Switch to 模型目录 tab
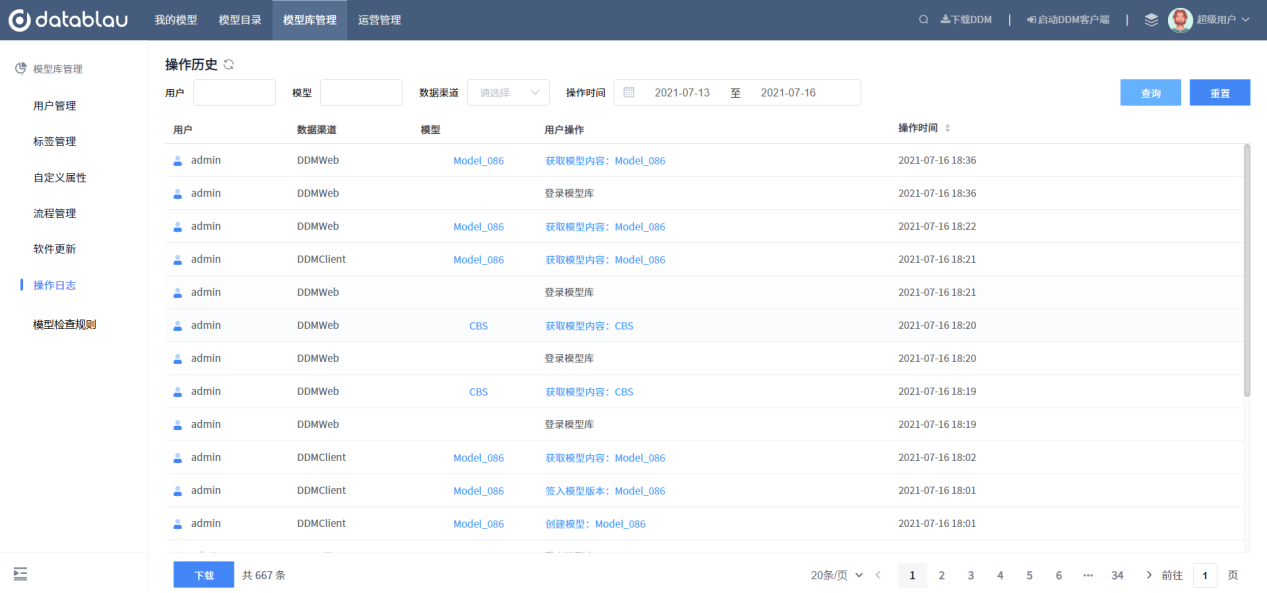This screenshot has width=1267, height=593. (x=240, y=20)
